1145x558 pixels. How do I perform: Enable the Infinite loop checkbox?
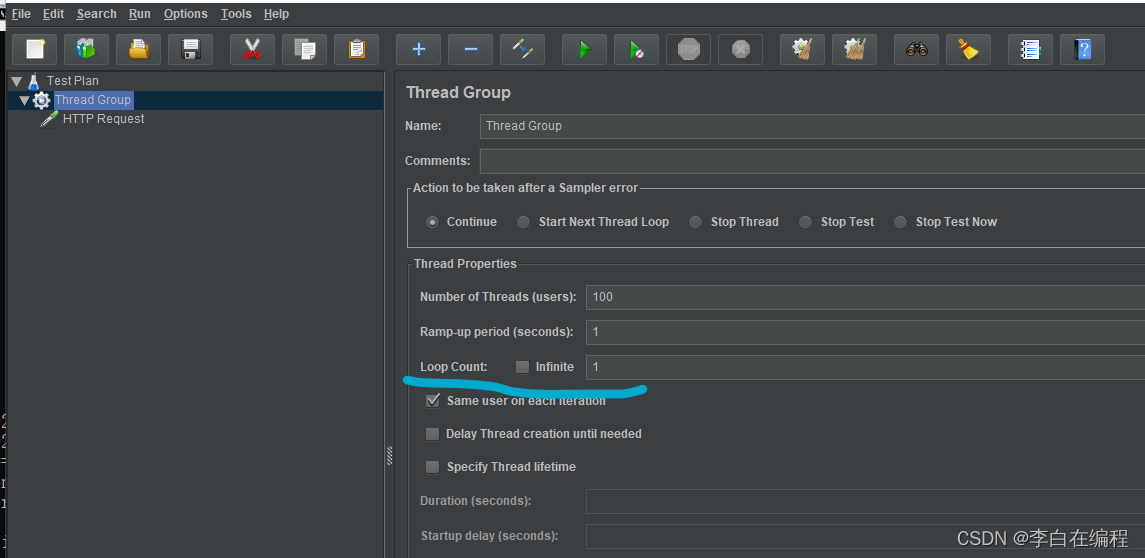pos(522,367)
